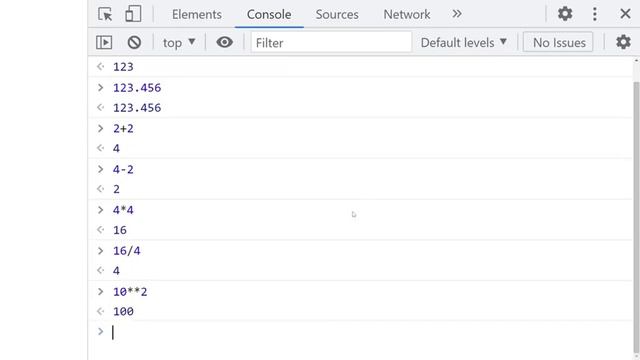Screen dimensions: 640x360
Task: Select the output value 100
Action: pyautogui.click(x=123, y=312)
